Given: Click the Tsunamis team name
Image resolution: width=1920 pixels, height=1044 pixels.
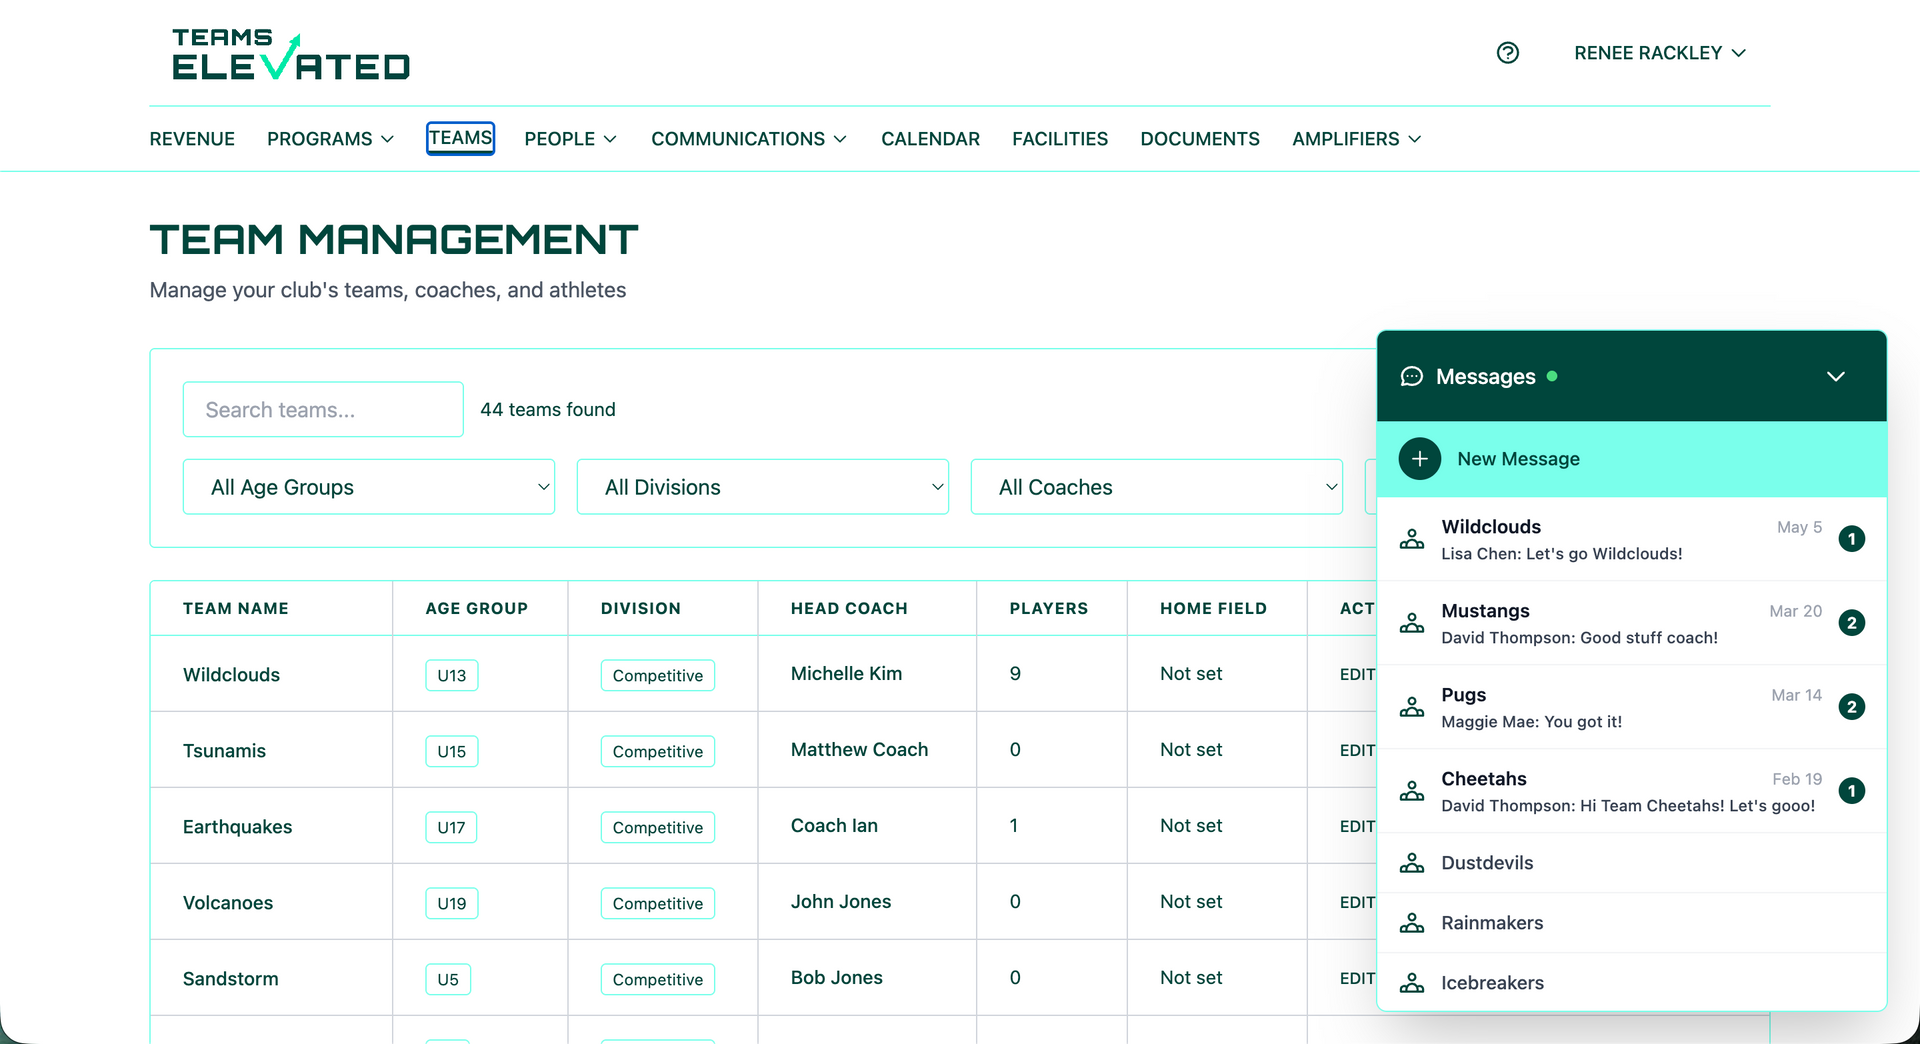Looking at the screenshot, I should click(x=224, y=751).
